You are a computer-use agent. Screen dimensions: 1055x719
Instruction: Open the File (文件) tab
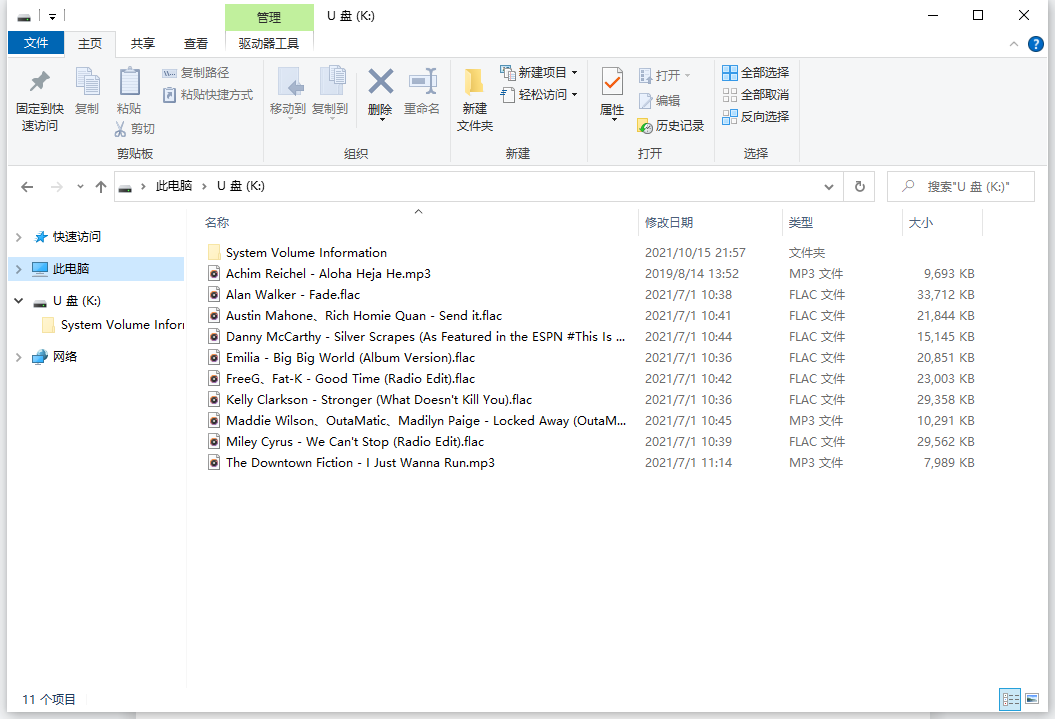(x=36, y=43)
